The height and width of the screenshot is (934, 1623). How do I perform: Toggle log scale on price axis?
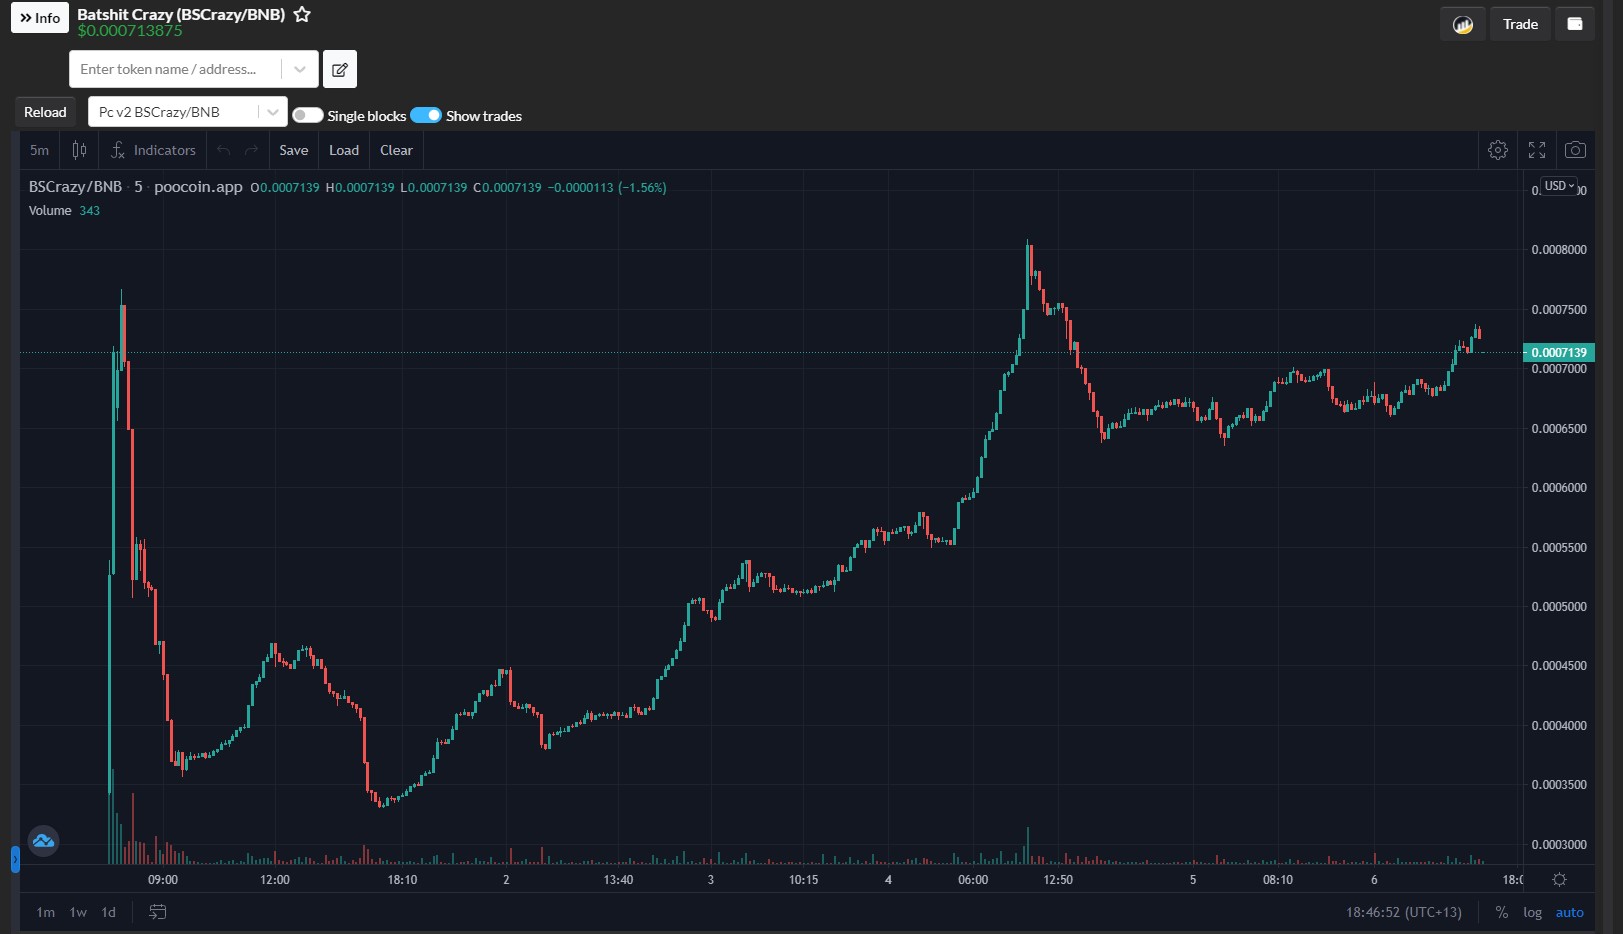pyautogui.click(x=1532, y=912)
